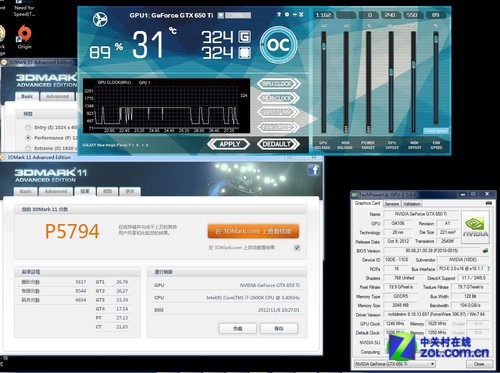Click the load button left of the save button

pos(238,328)
